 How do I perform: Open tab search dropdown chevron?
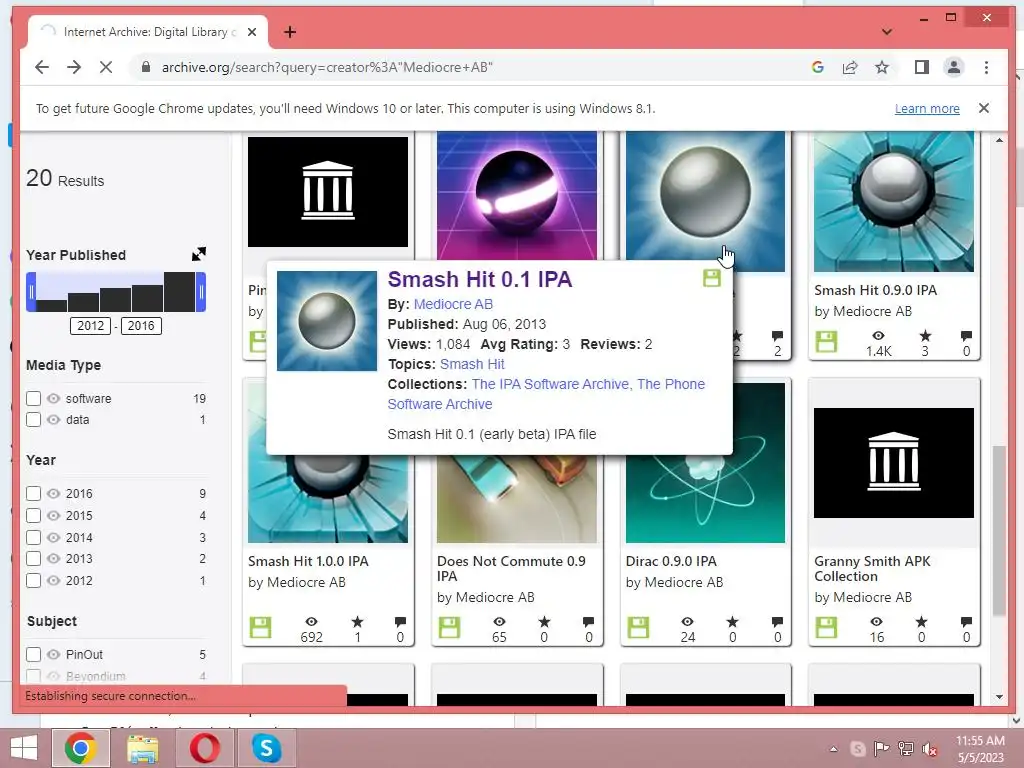click(x=887, y=31)
